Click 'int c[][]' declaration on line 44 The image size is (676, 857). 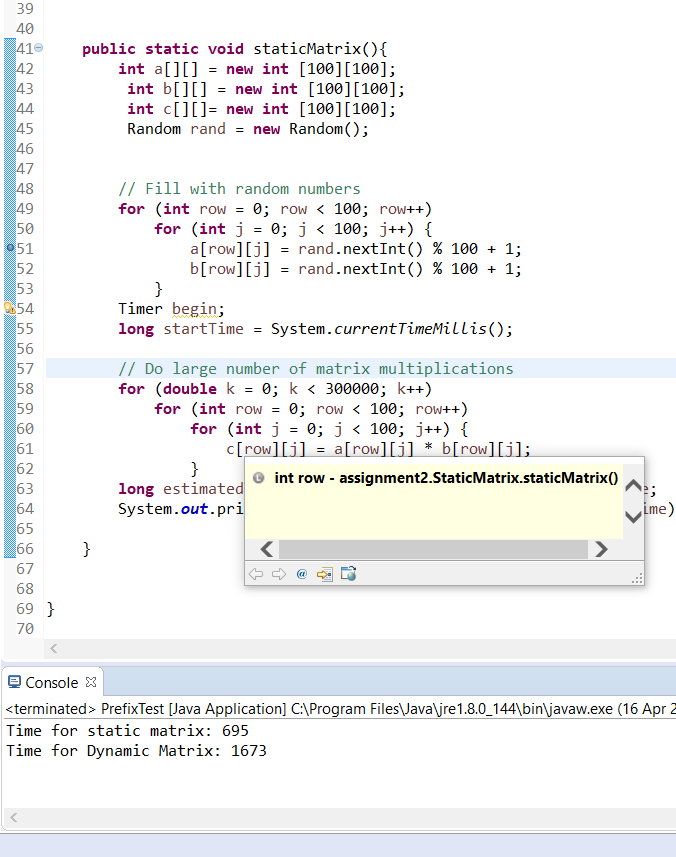click(x=167, y=109)
